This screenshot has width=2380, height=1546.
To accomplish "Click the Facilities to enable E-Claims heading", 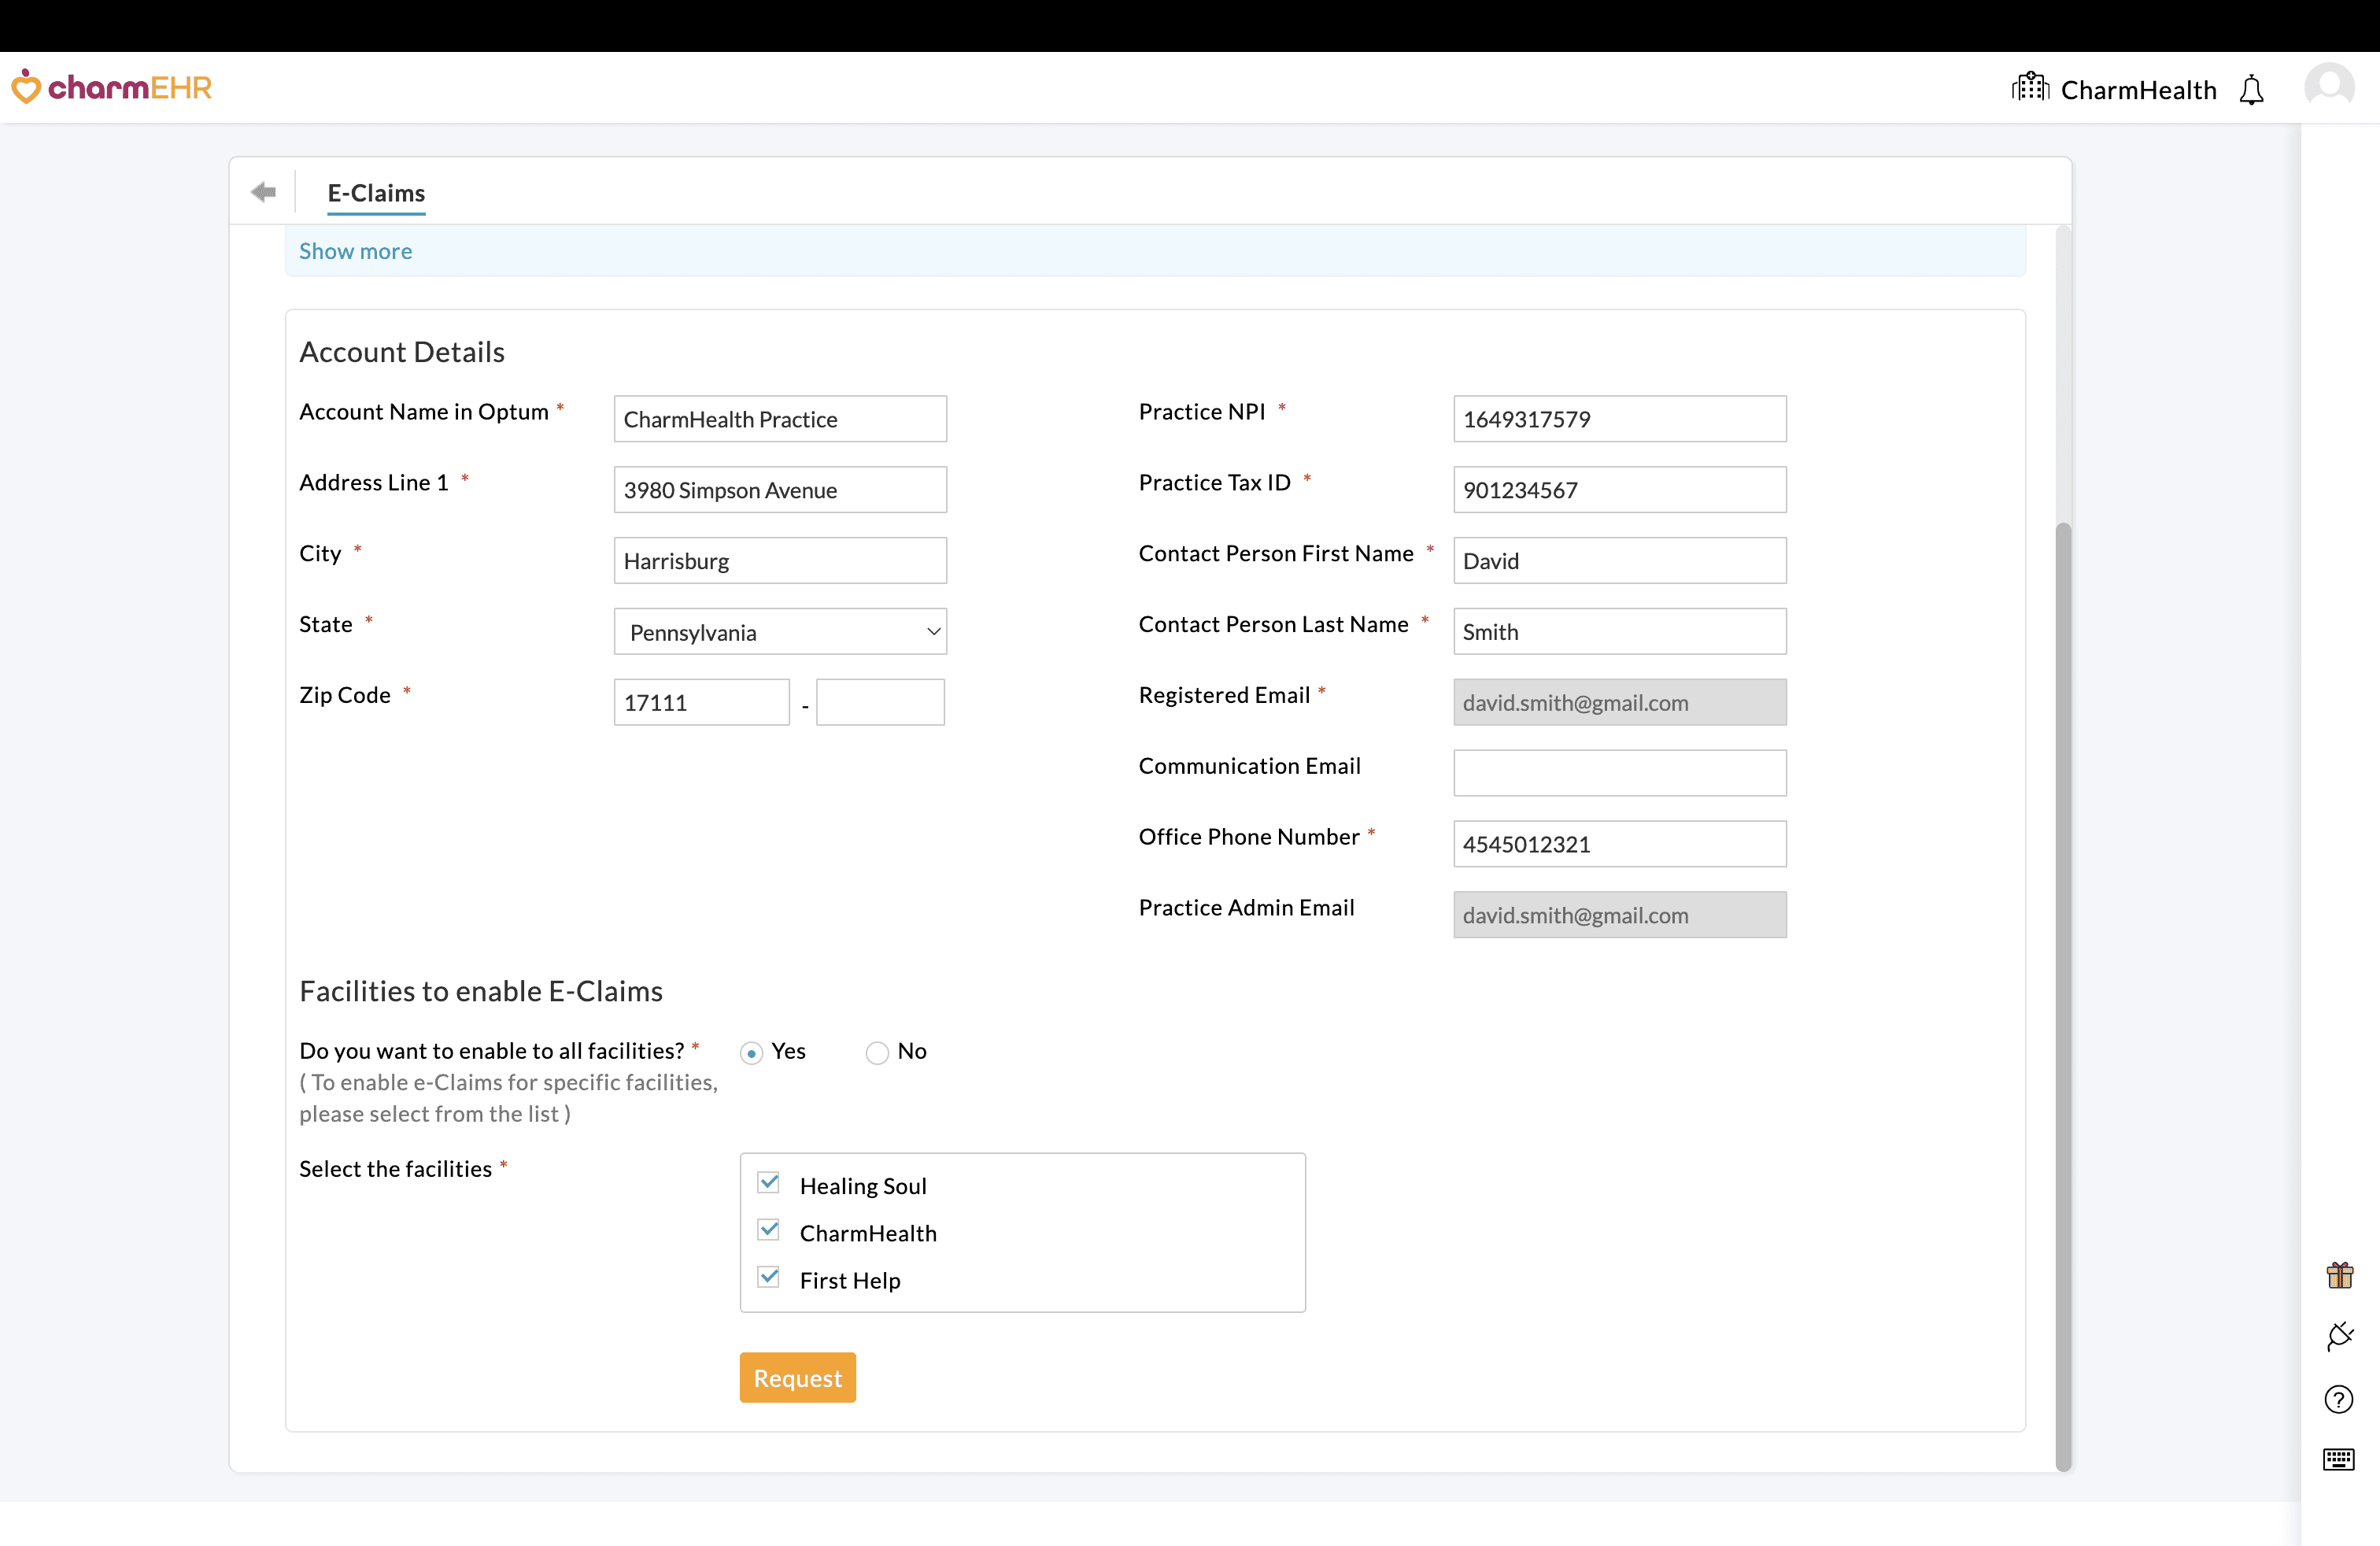I will (x=481, y=991).
